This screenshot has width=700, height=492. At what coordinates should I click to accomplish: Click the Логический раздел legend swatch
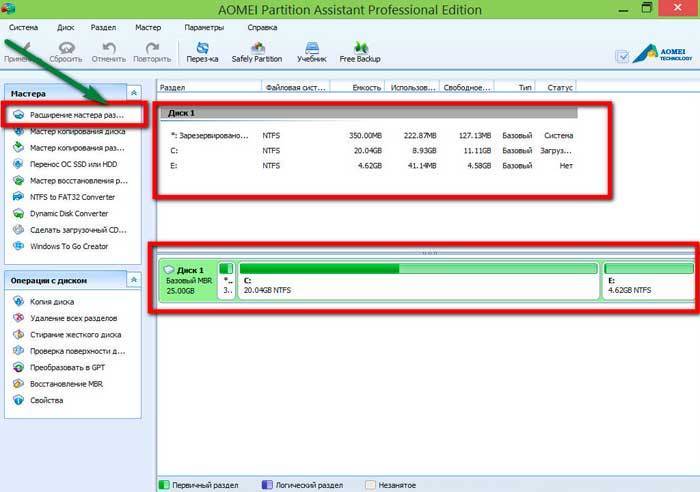(x=267, y=485)
